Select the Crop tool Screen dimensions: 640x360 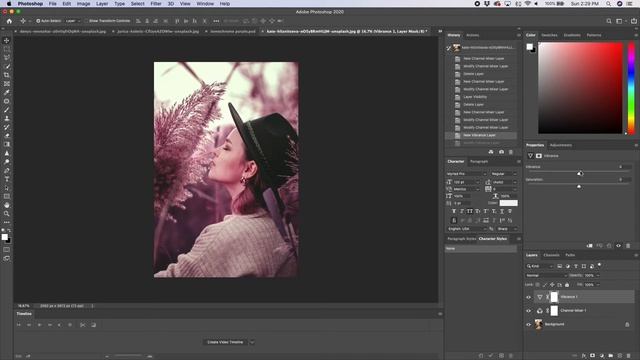pyautogui.click(x=7, y=75)
